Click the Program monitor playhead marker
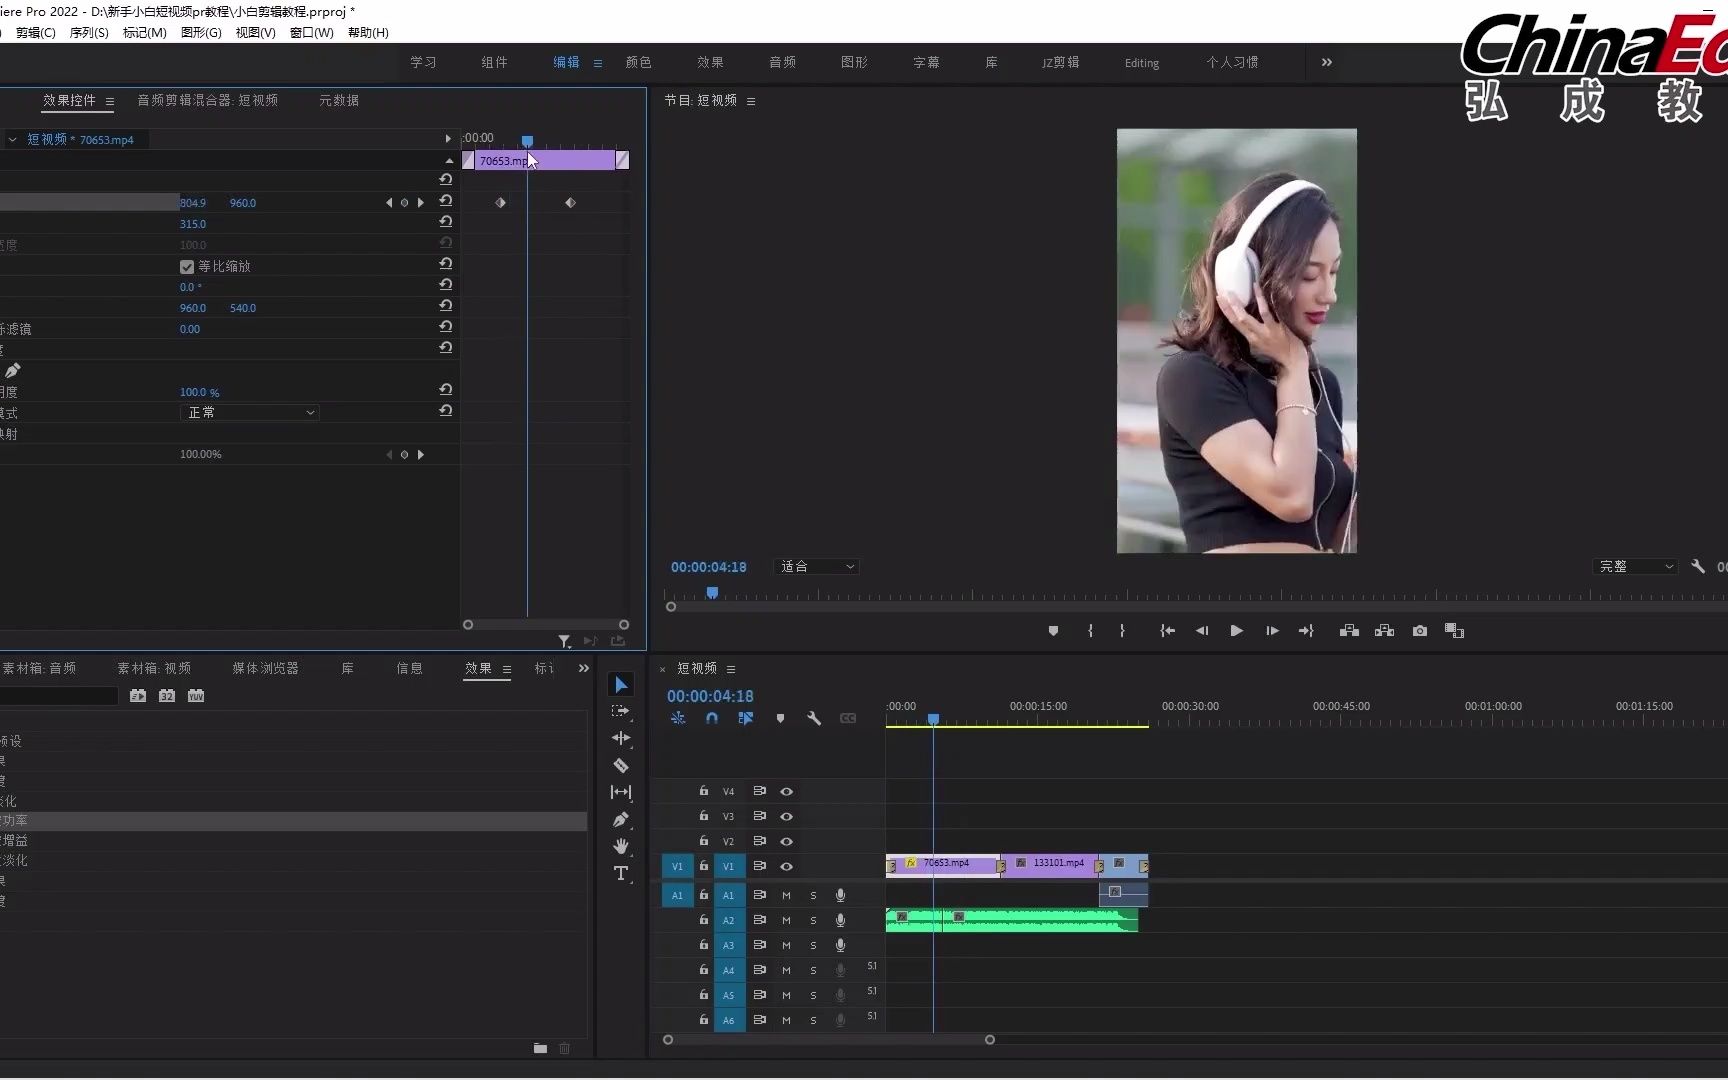 (712, 593)
